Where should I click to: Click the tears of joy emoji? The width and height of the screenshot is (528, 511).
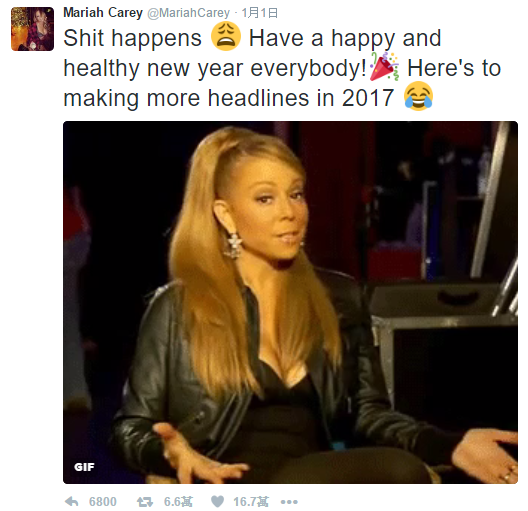[418, 96]
